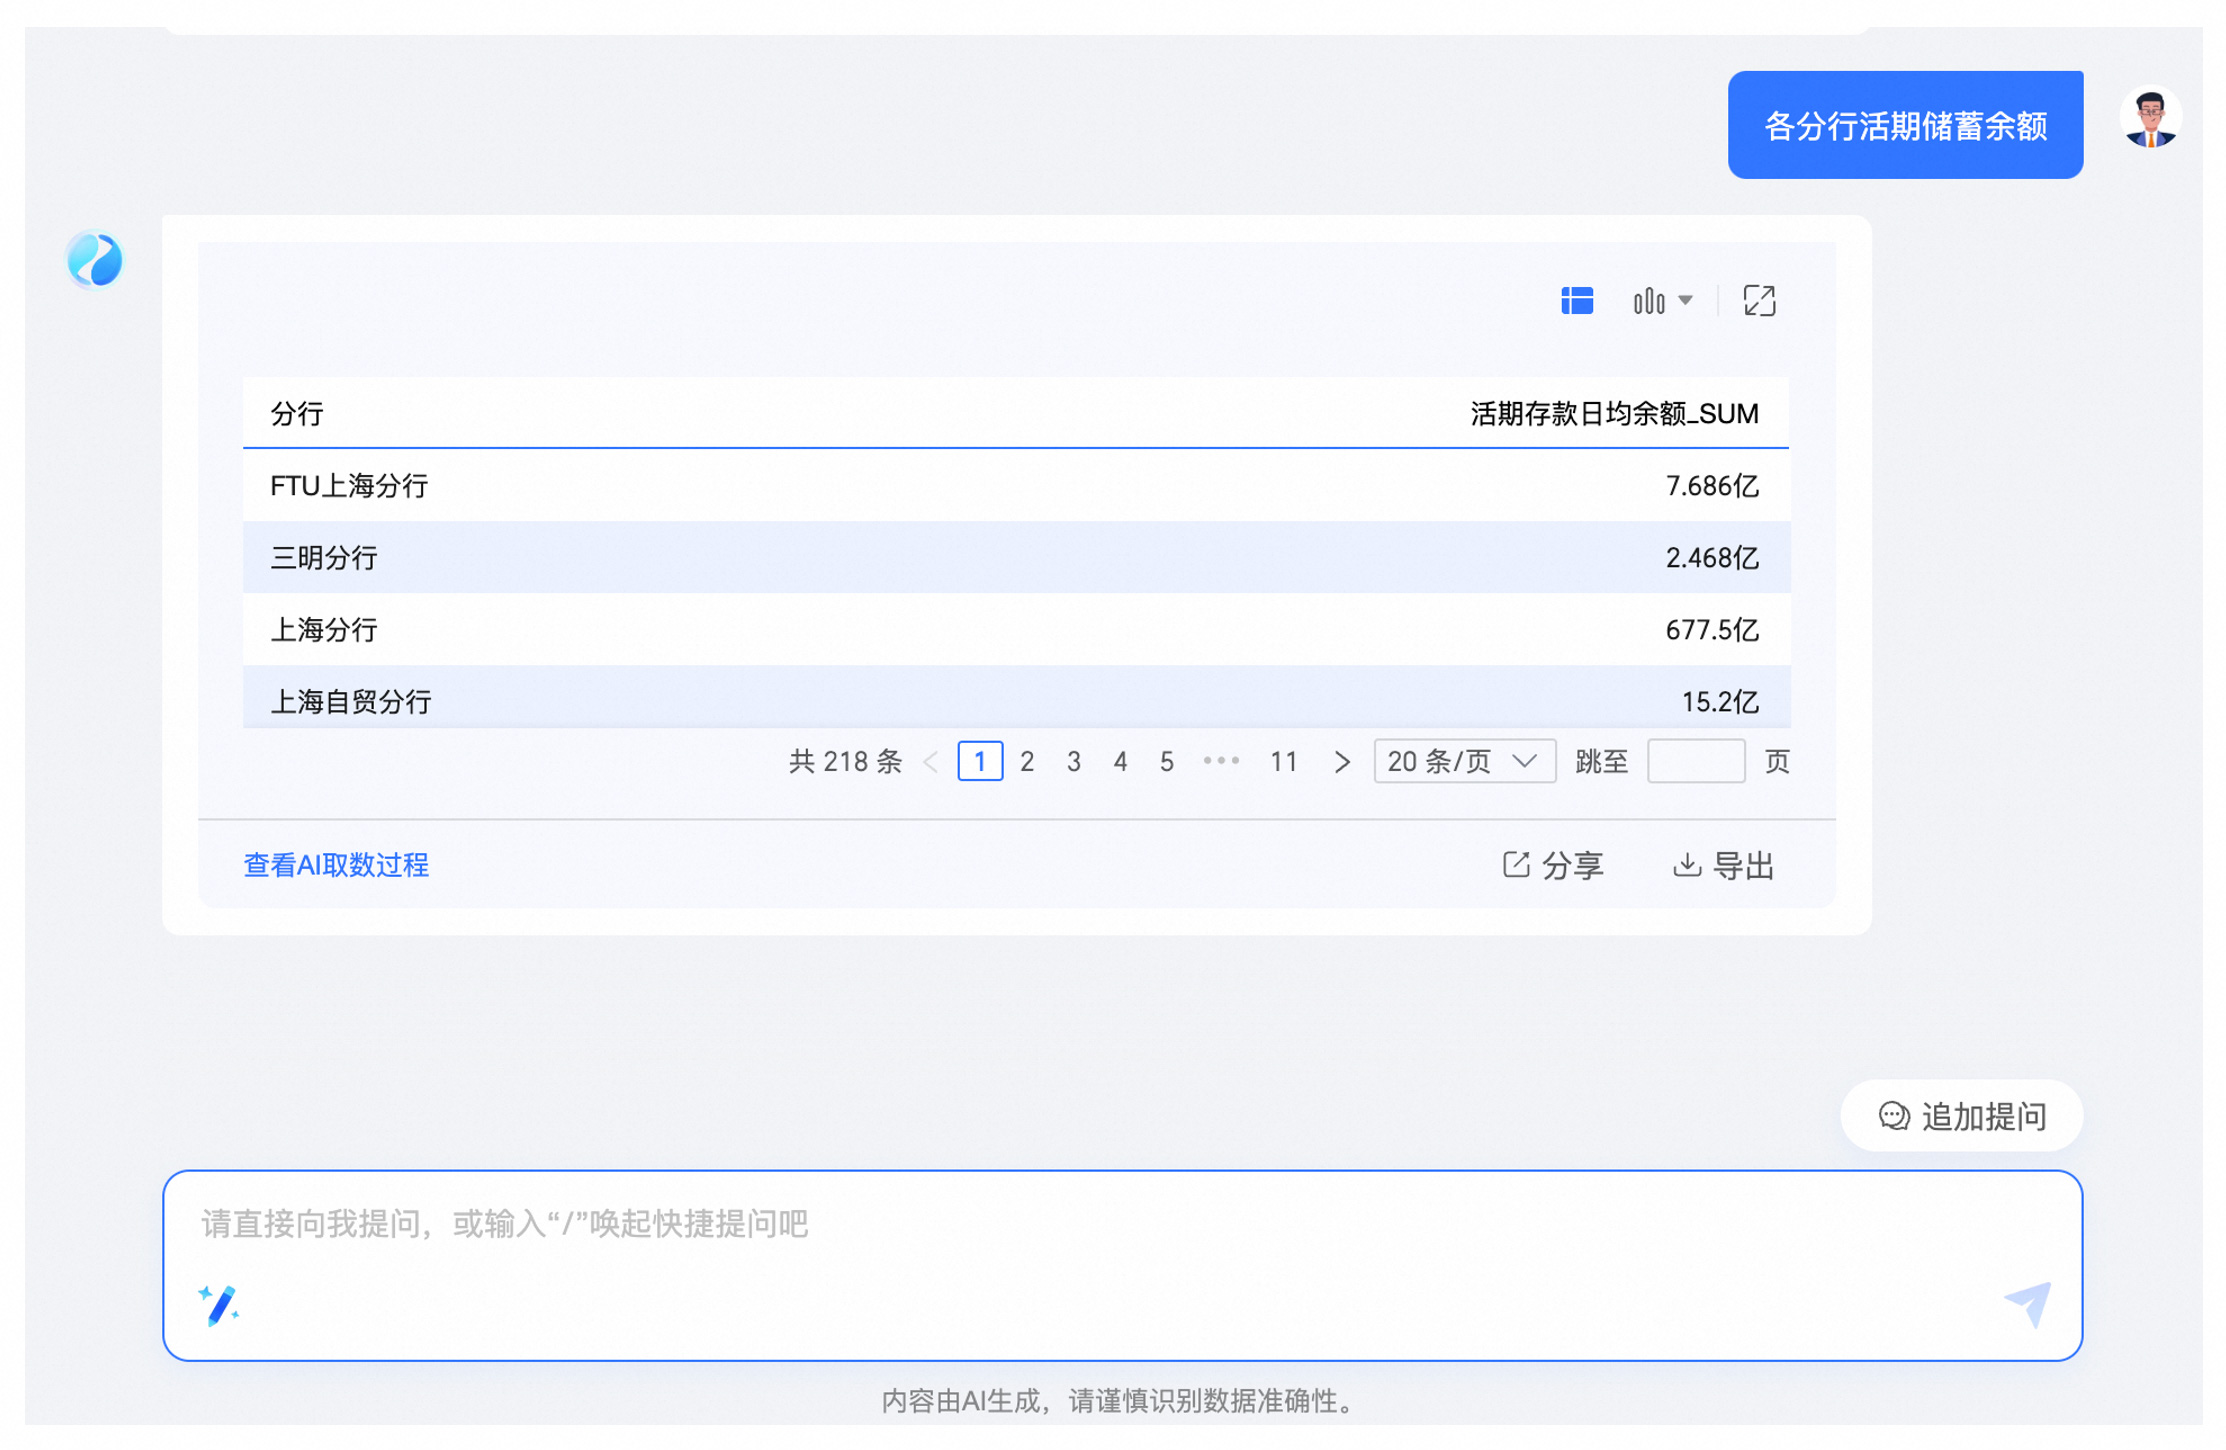Click the 15.2亿 value cell
This screenshot has height=1450, width=2226.
pos(1719,701)
